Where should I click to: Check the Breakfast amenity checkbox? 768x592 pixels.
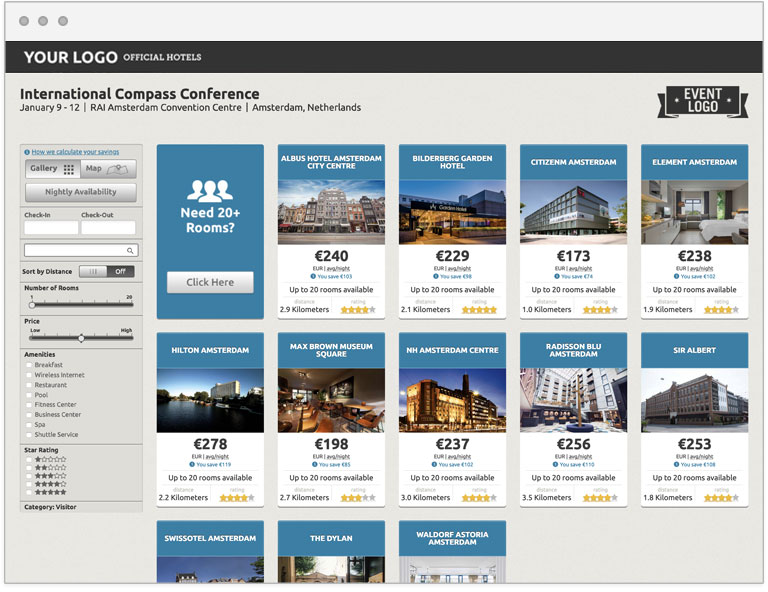point(29,365)
